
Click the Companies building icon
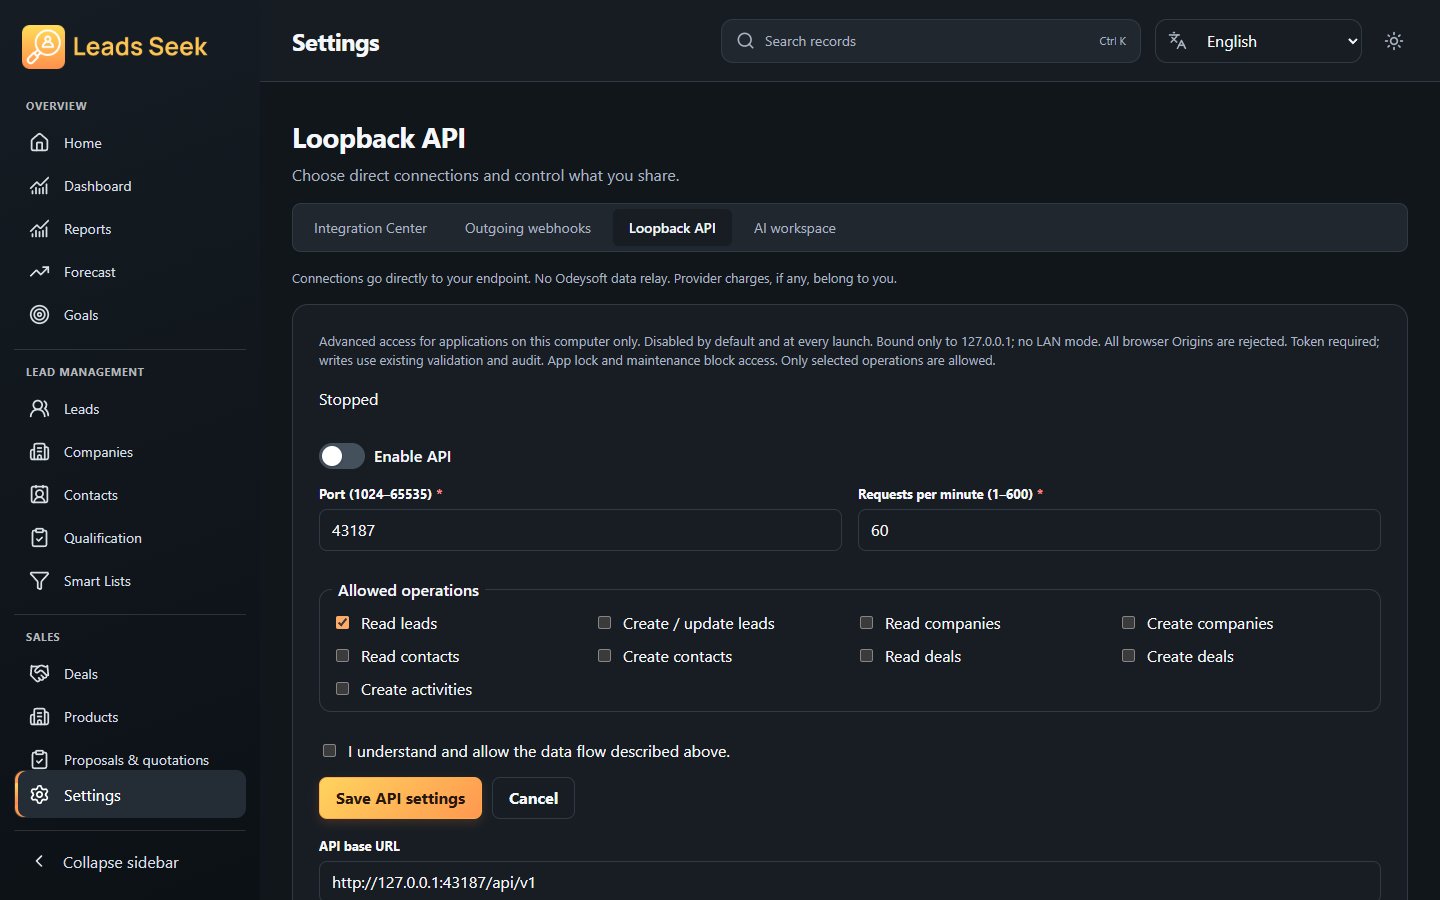pyautogui.click(x=39, y=452)
